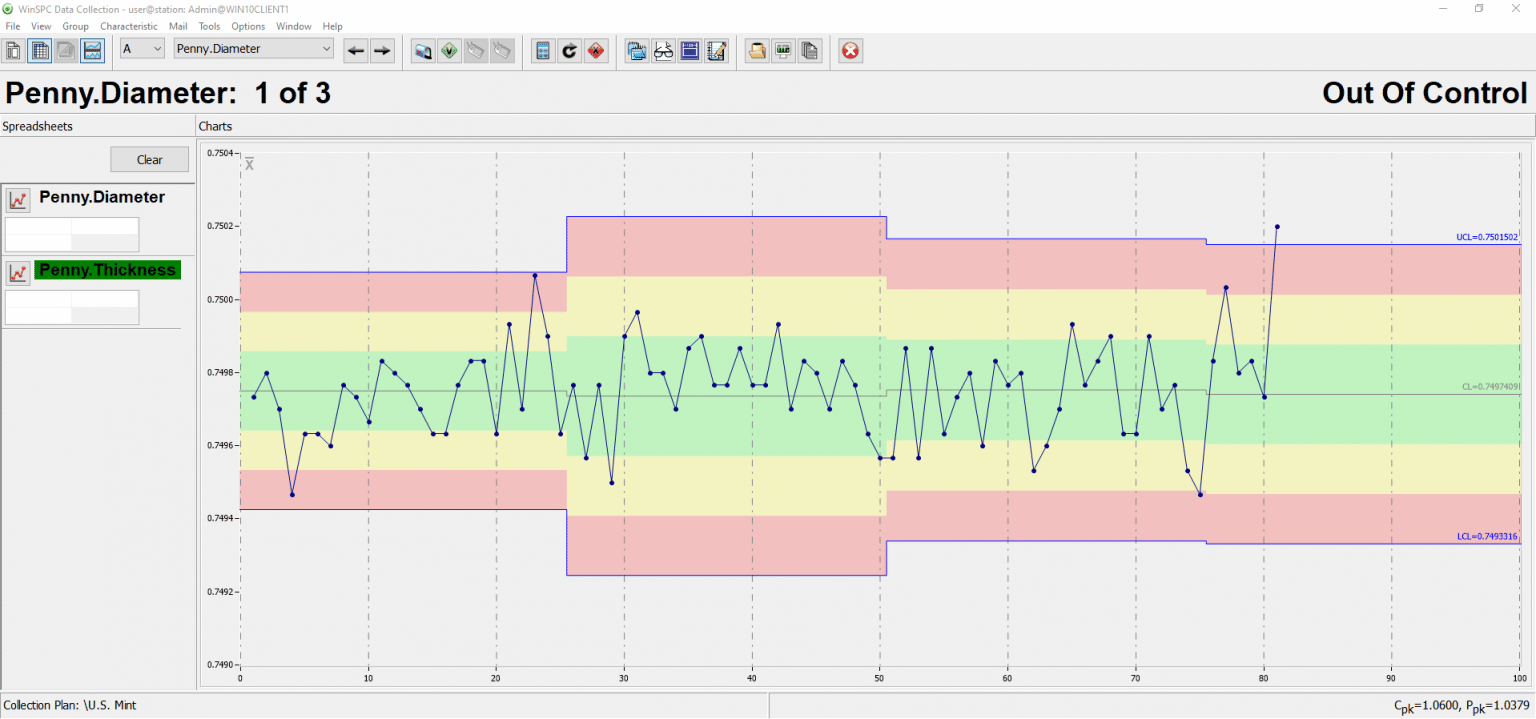This screenshot has width=1536, height=719.
Task: Open the Options menu
Action: point(248,26)
